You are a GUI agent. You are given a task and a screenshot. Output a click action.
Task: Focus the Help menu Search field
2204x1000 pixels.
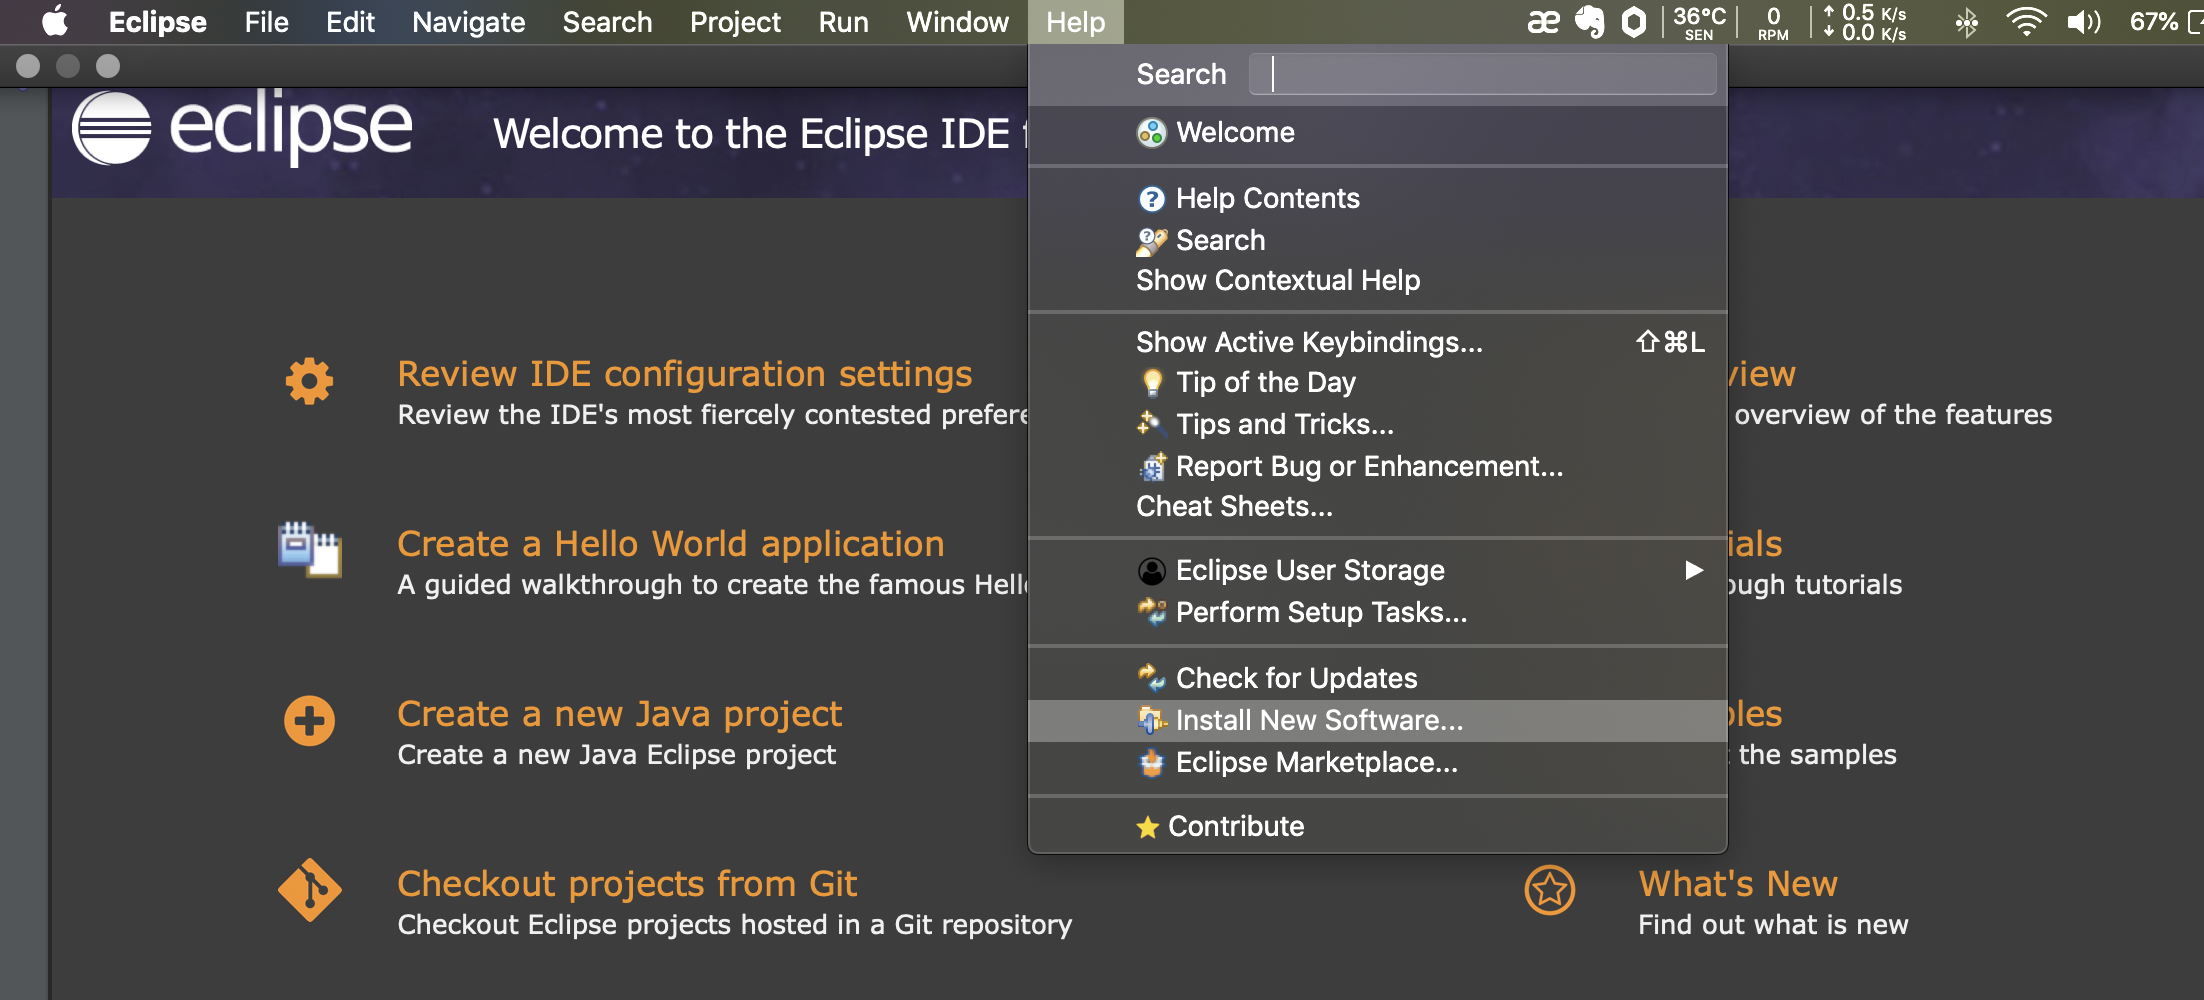pos(1482,75)
